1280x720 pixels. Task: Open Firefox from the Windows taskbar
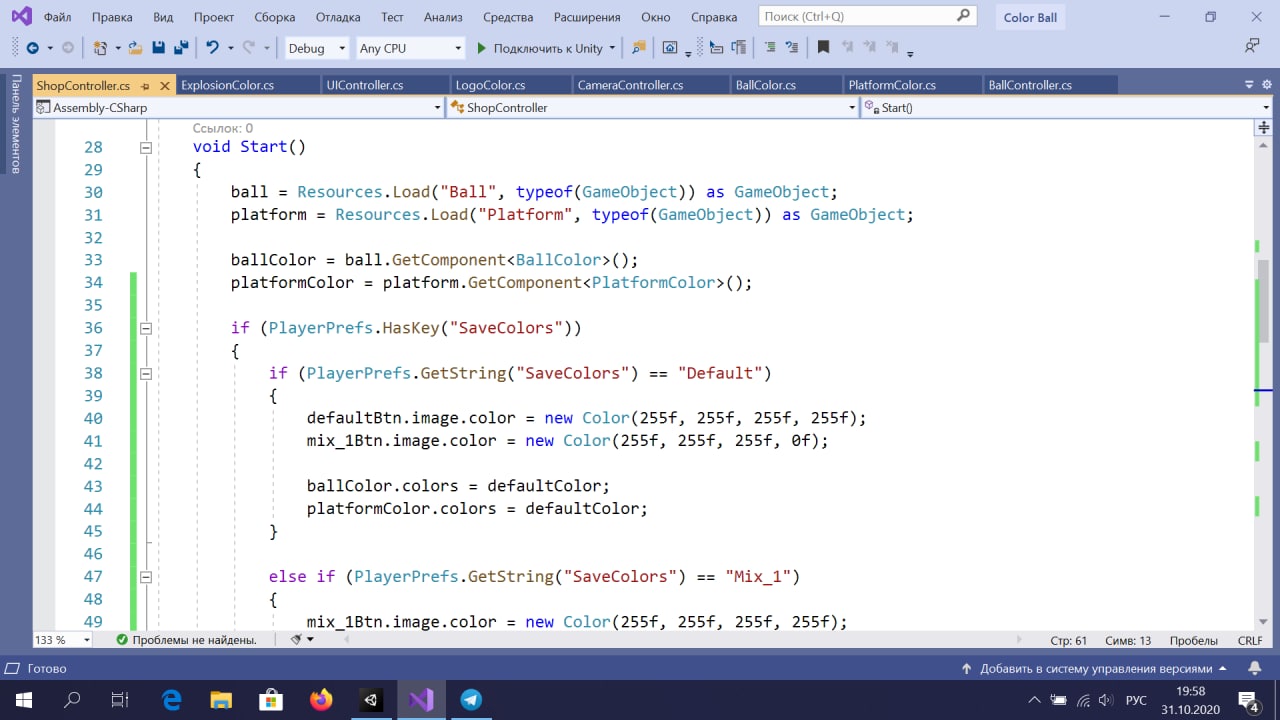[321, 700]
